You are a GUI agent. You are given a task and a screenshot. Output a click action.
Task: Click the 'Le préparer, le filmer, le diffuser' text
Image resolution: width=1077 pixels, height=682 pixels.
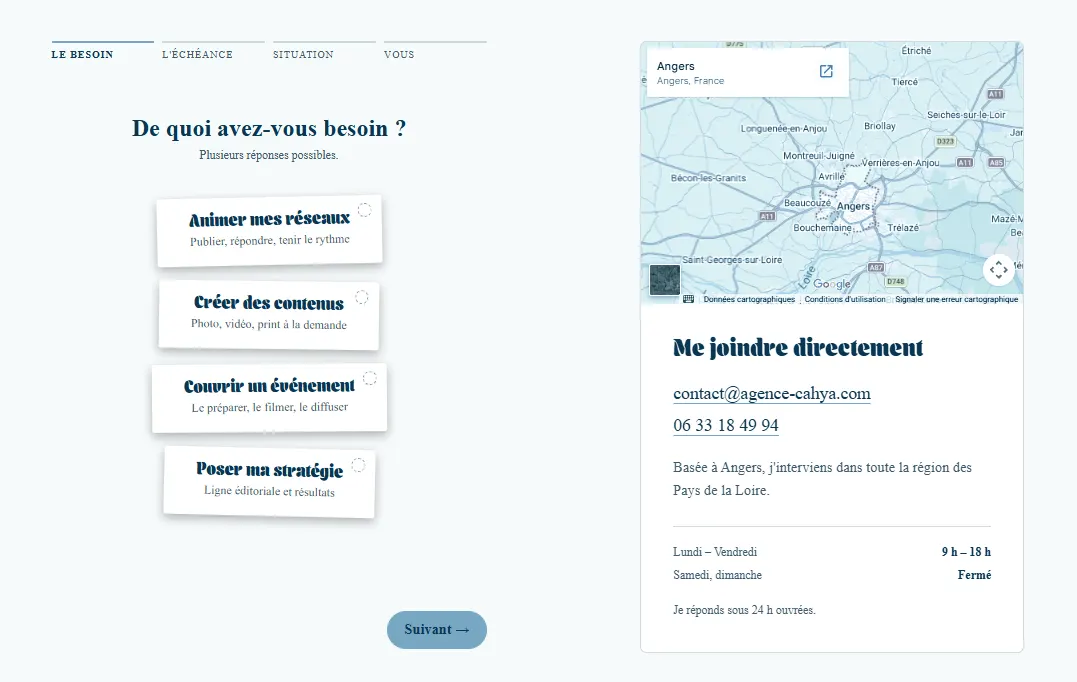pyautogui.click(x=270, y=407)
